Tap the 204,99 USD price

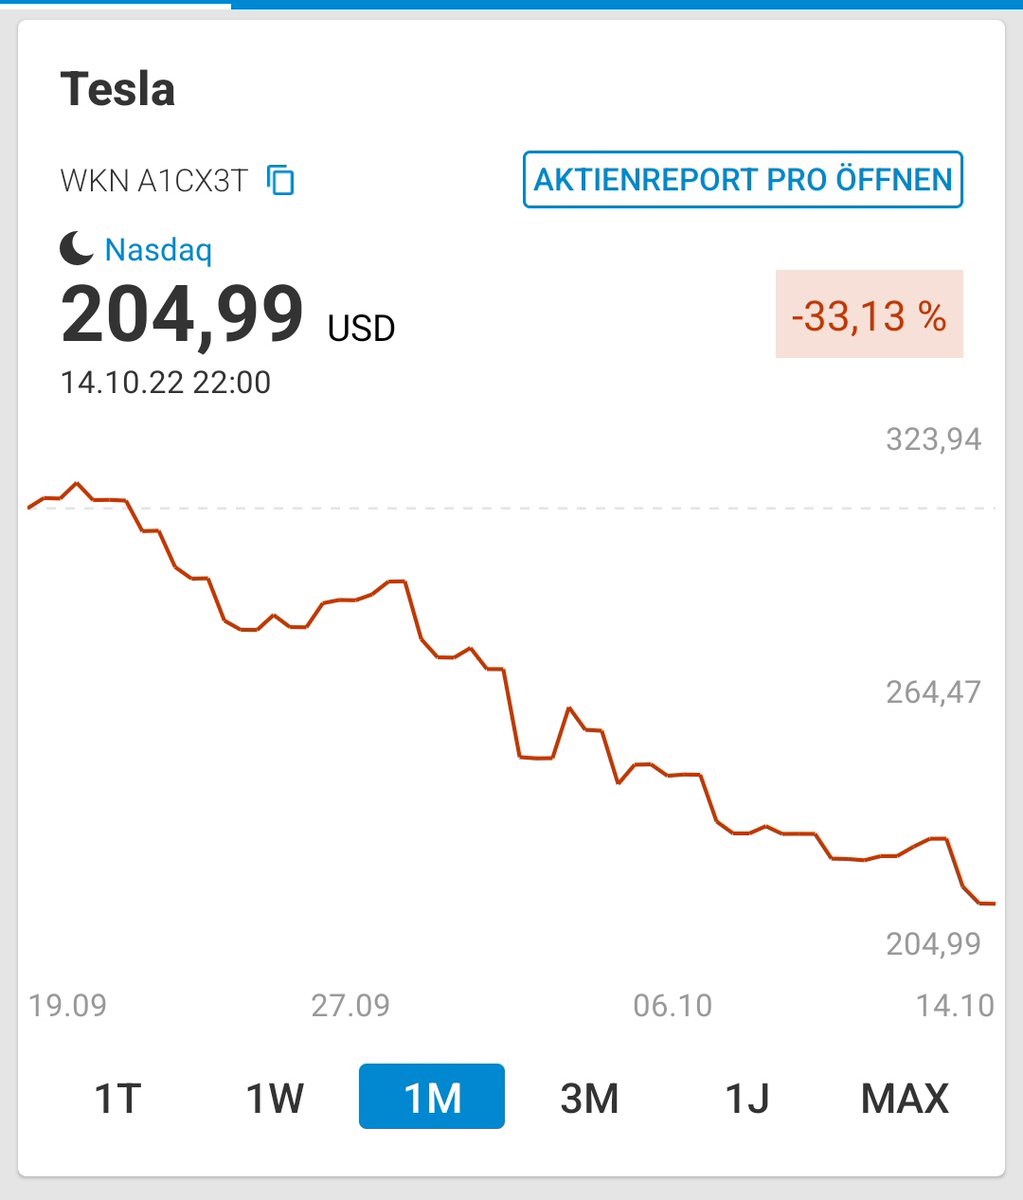[228, 317]
